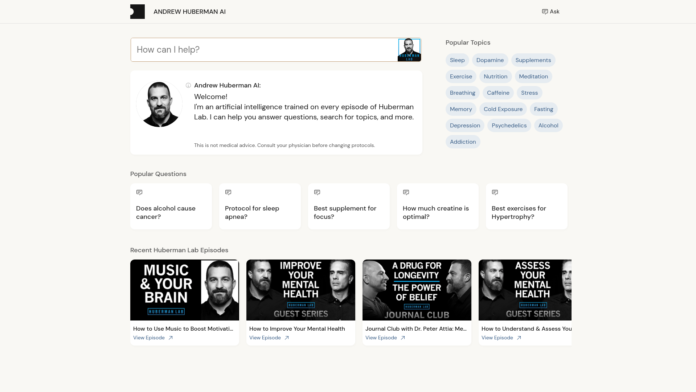Choose the Stress topic tag
The image size is (696, 392).
529,93
